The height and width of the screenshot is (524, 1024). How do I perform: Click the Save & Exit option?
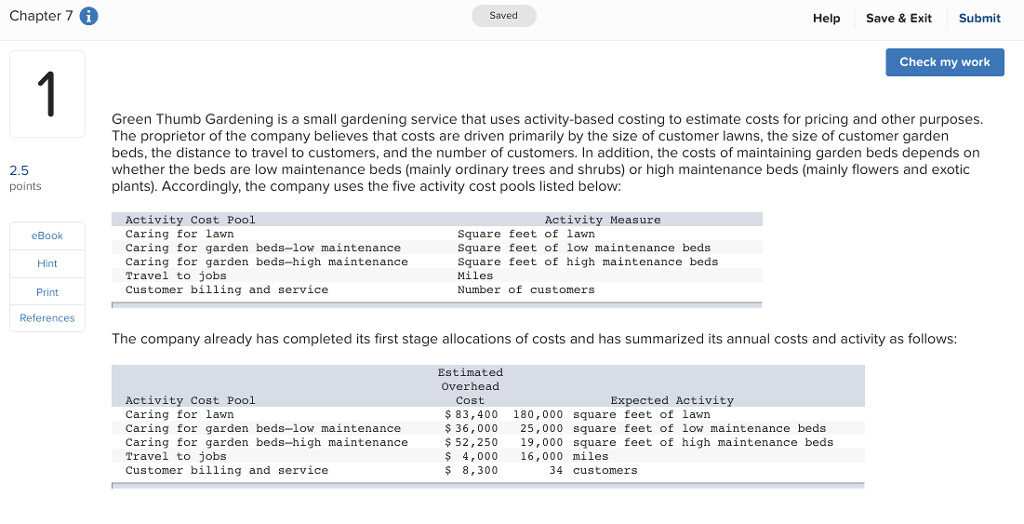[898, 18]
